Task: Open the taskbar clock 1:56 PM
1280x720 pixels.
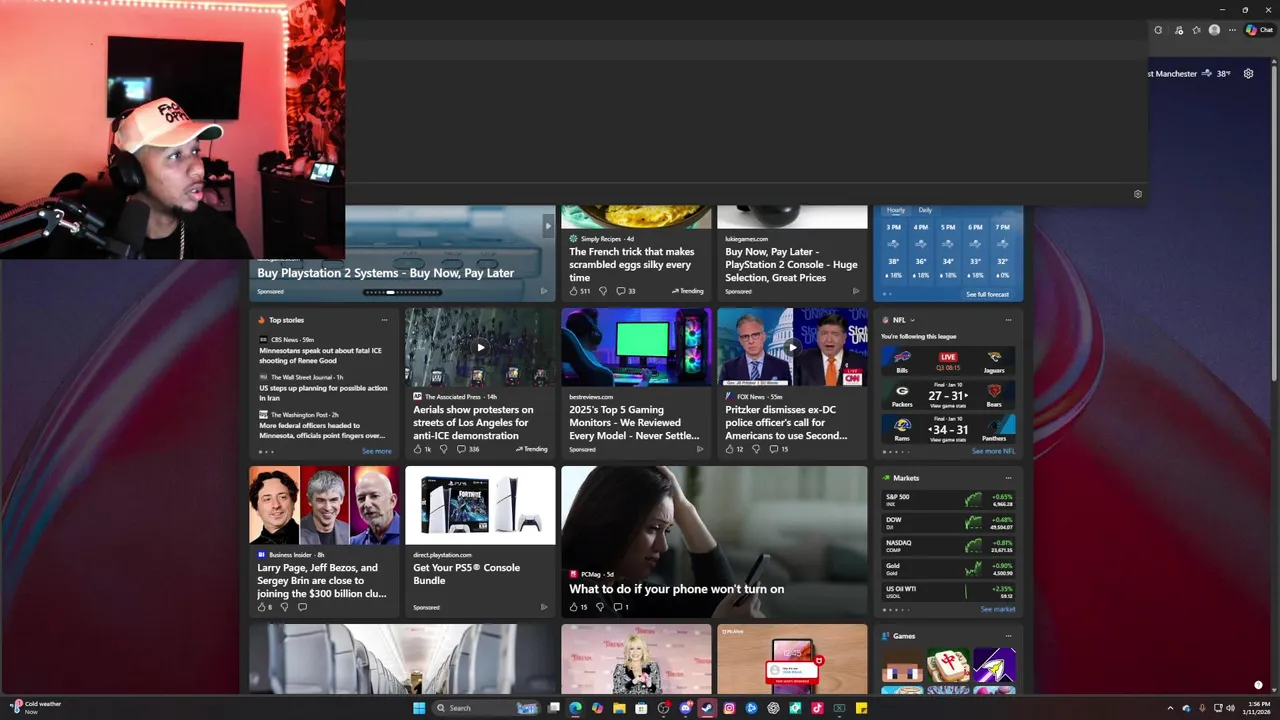Action: (x=1259, y=708)
